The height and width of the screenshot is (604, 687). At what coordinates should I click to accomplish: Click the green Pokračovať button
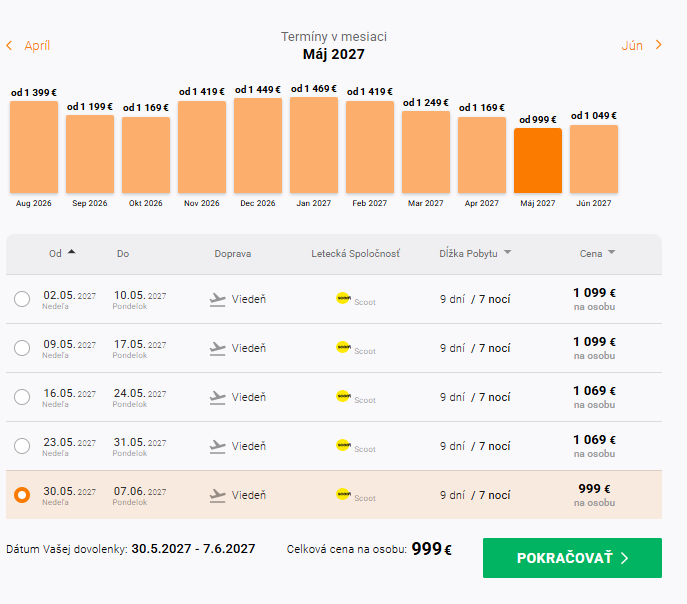pyautogui.click(x=572, y=558)
